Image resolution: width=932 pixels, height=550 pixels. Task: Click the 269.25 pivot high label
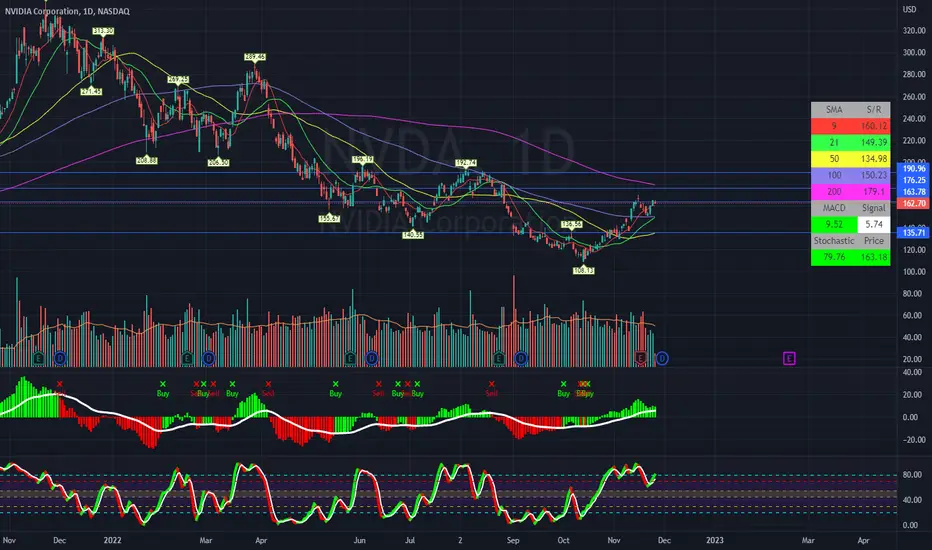tap(178, 79)
